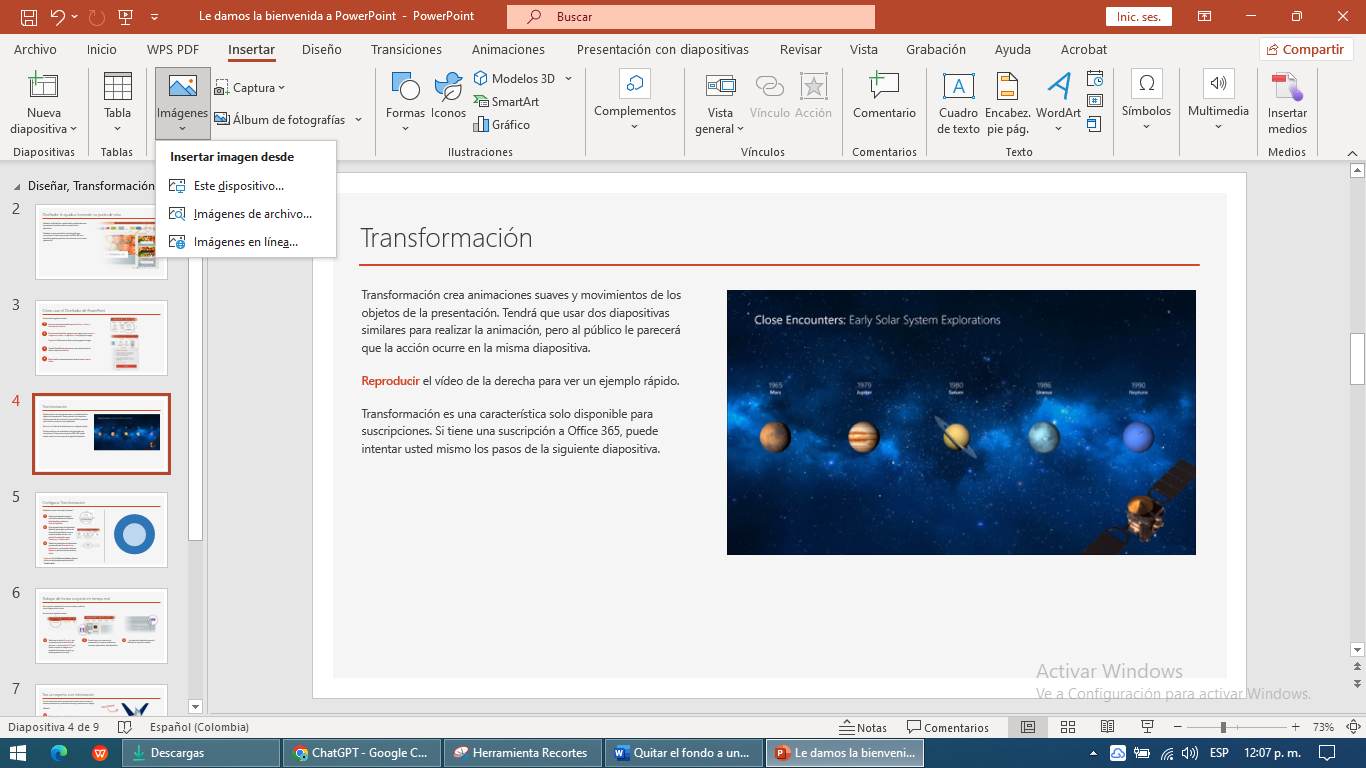
Task: Switch to slide sorter view
Action: click(x=1067, y=727)
